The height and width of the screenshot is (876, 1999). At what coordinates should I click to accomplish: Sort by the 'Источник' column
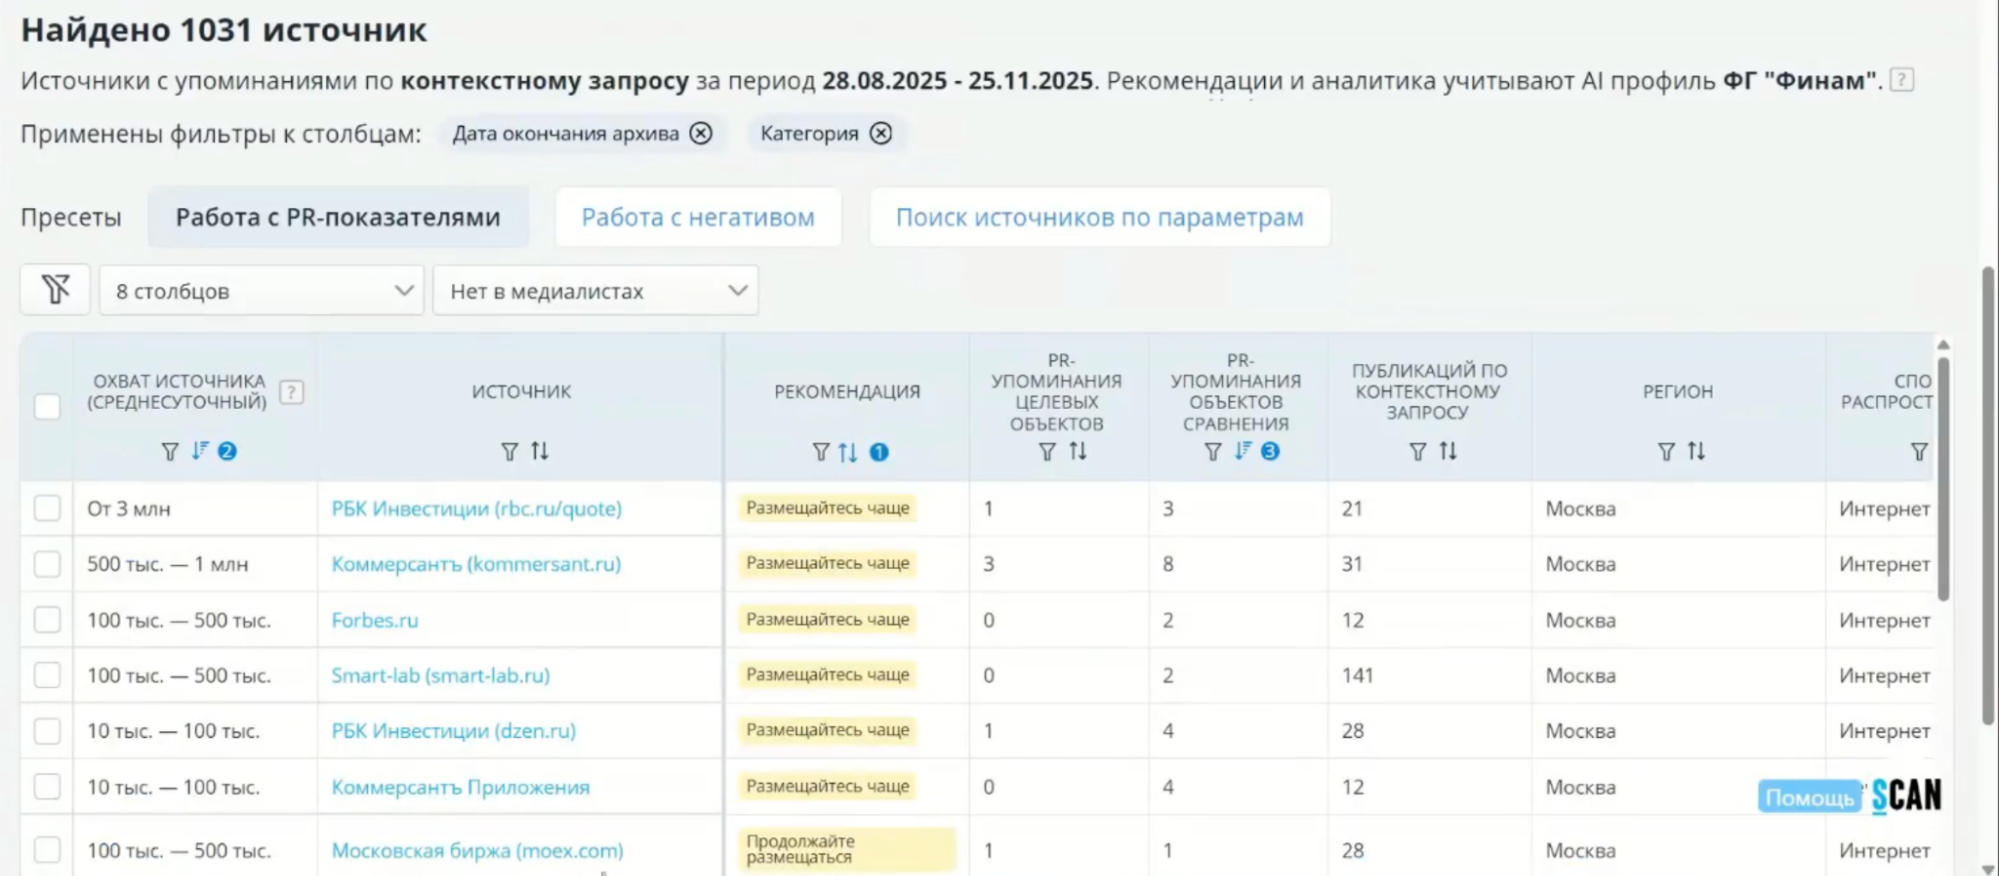pos(540,451)
